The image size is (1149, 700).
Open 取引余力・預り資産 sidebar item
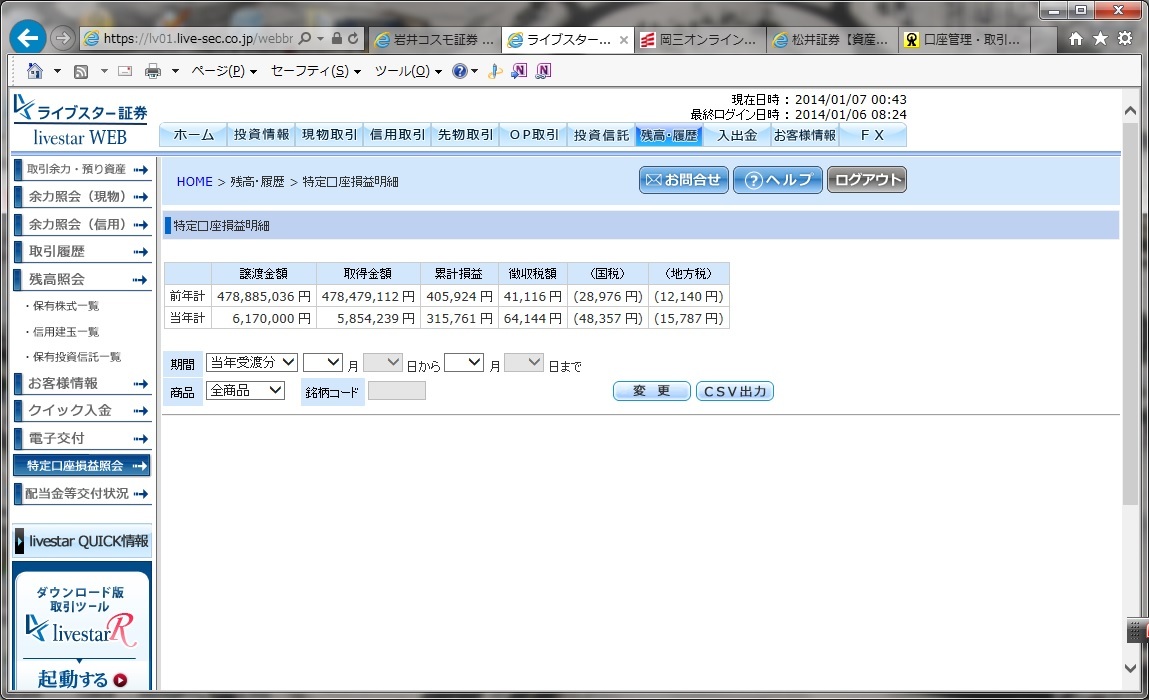82,169
